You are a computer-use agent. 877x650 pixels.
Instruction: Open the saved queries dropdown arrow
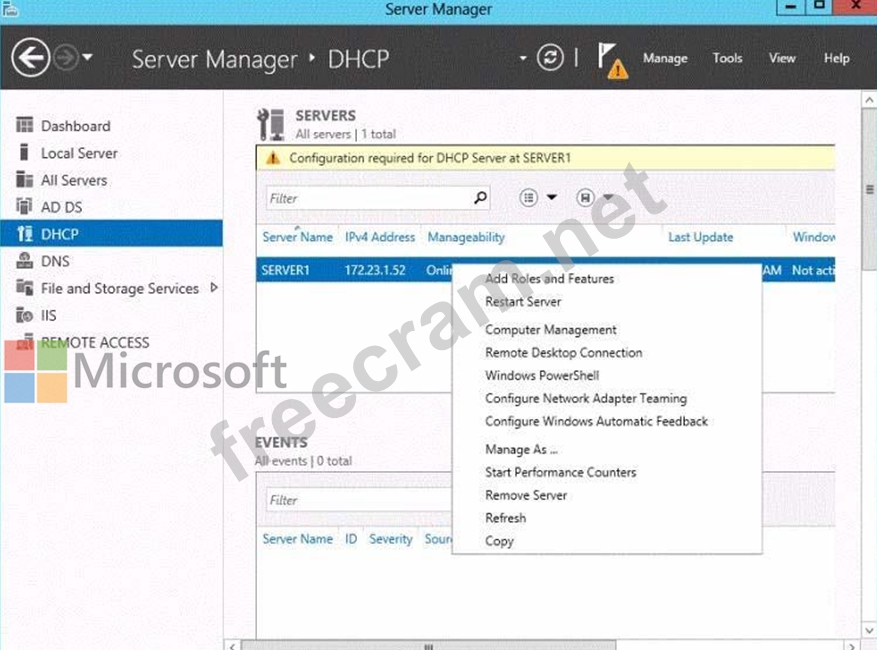(608, 197)
